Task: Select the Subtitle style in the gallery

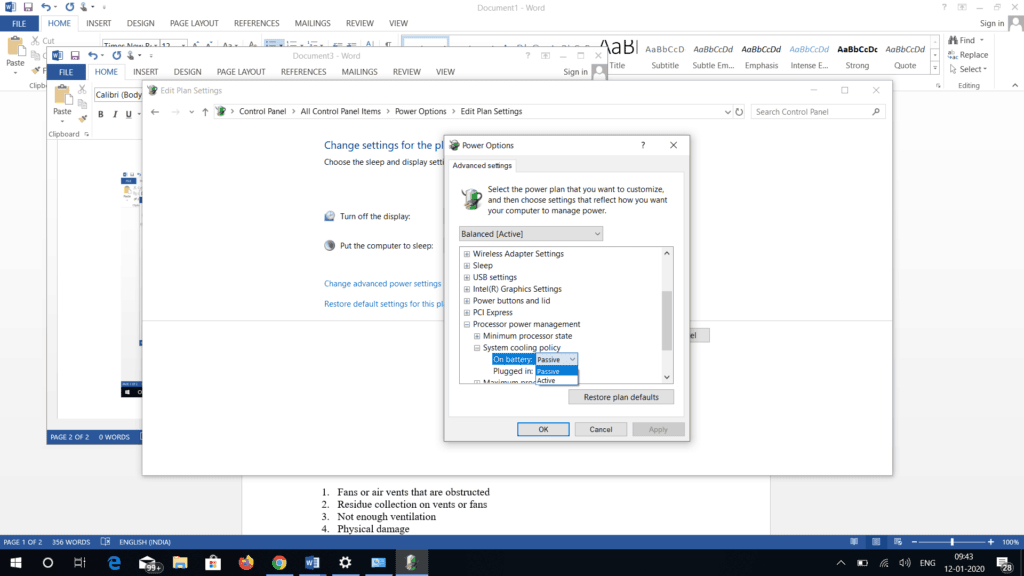Action: point(665,57)
